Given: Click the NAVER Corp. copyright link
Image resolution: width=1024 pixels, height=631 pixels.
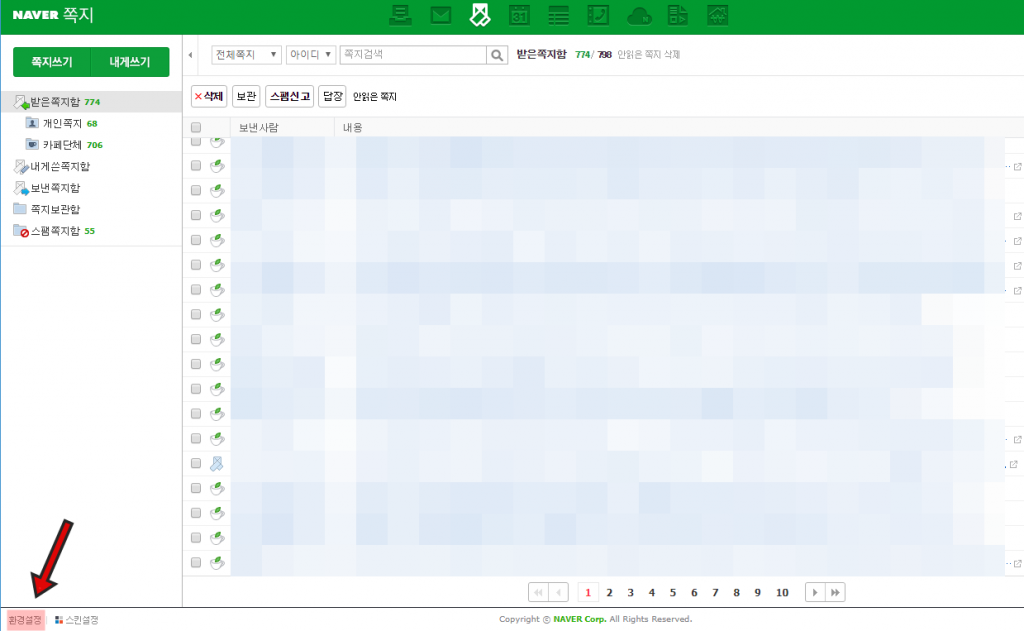Looking at the screenshot, I should click(580, 619).
